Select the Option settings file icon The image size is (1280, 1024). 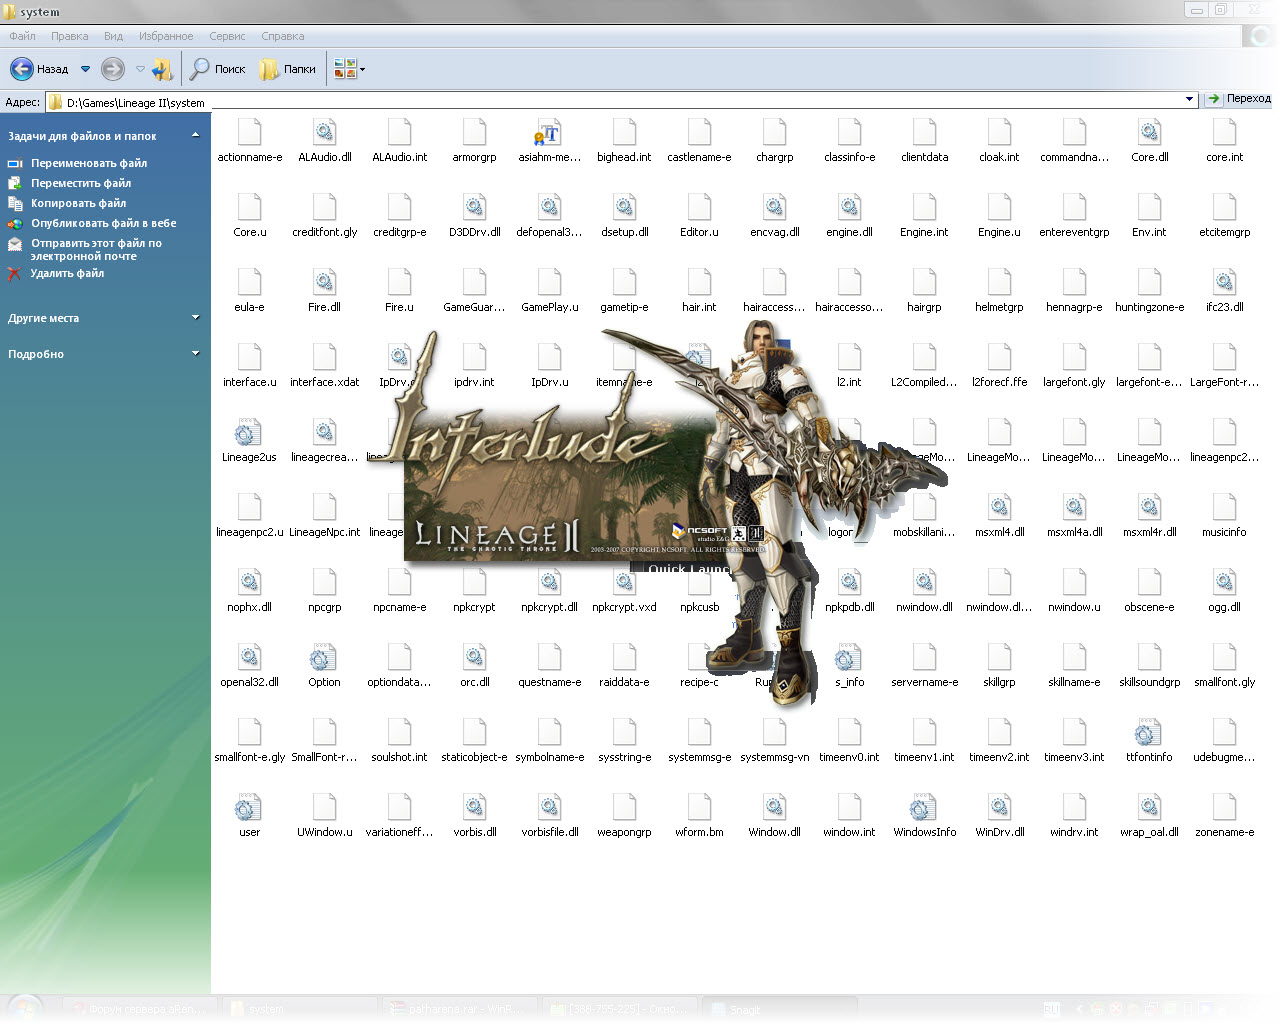click(x=324, y=659)
